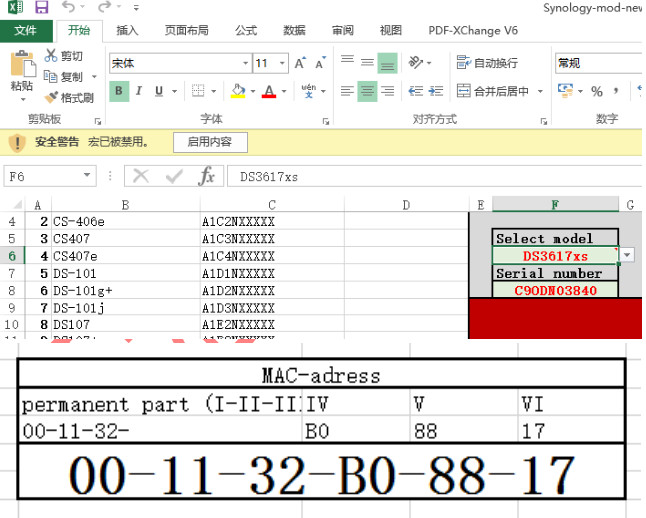This screenshot has width=646, height=518.
Task: Click the Redo arrow icon
Action: pos(105,7)
